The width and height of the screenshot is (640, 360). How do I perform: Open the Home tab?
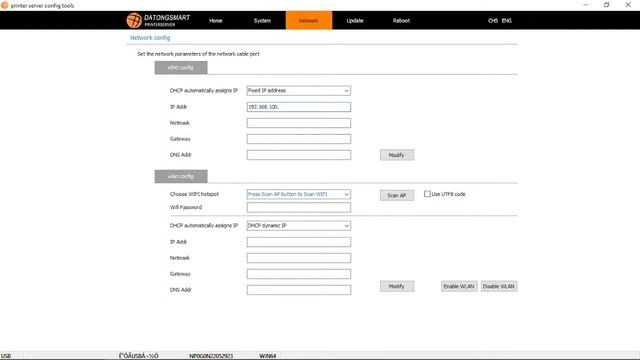(216, 20)
